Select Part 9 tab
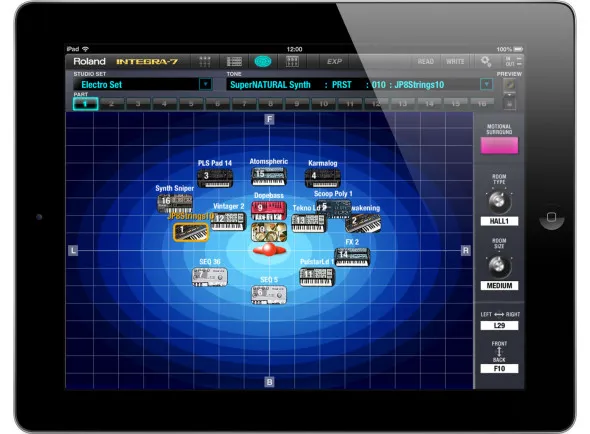The height and width of the screenshot is (434, 590). point(297,104)
